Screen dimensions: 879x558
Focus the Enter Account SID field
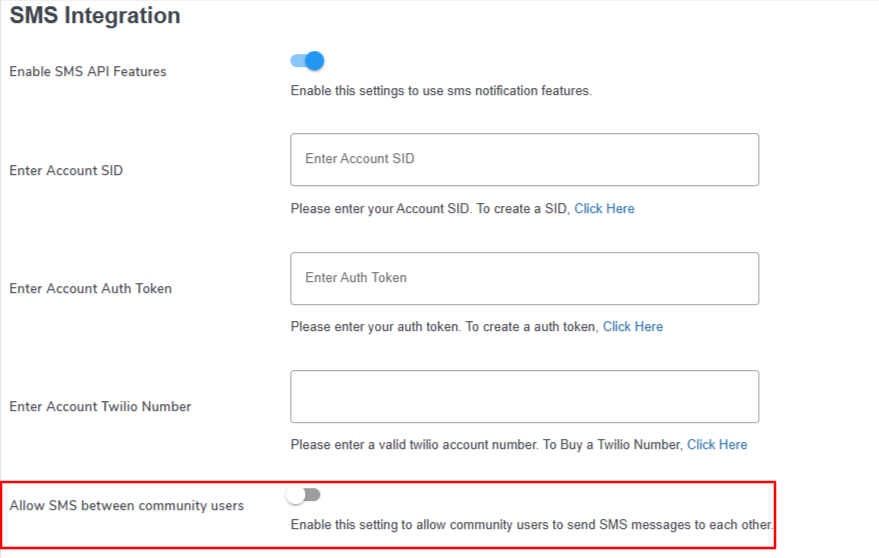point(524,159)
